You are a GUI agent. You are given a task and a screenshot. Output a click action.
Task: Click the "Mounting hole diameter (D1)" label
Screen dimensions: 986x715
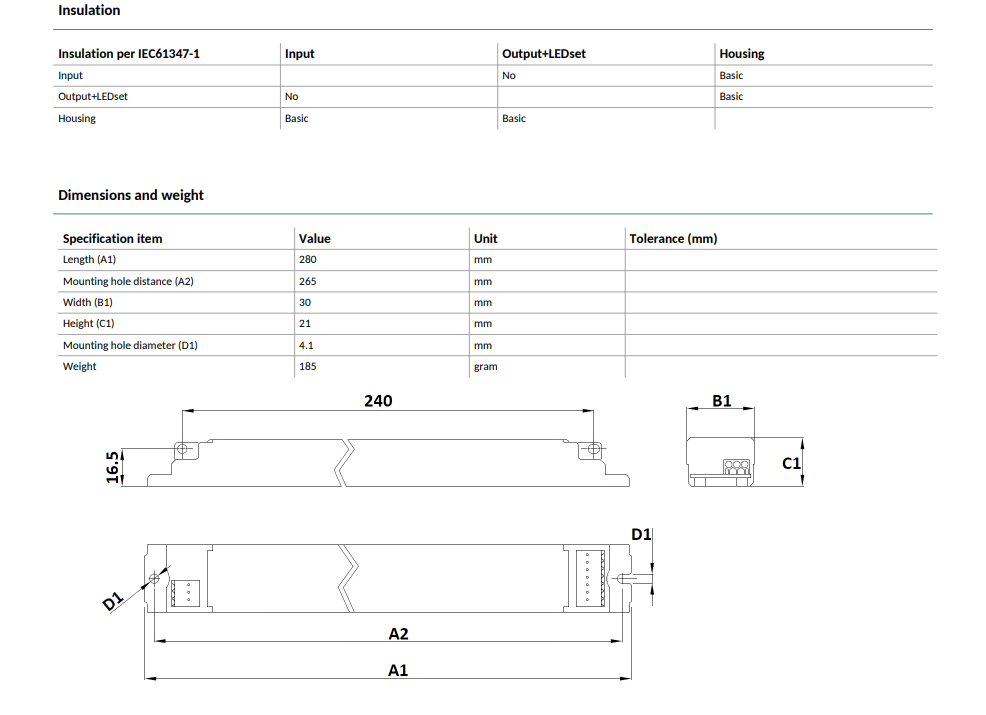[130, 345]
